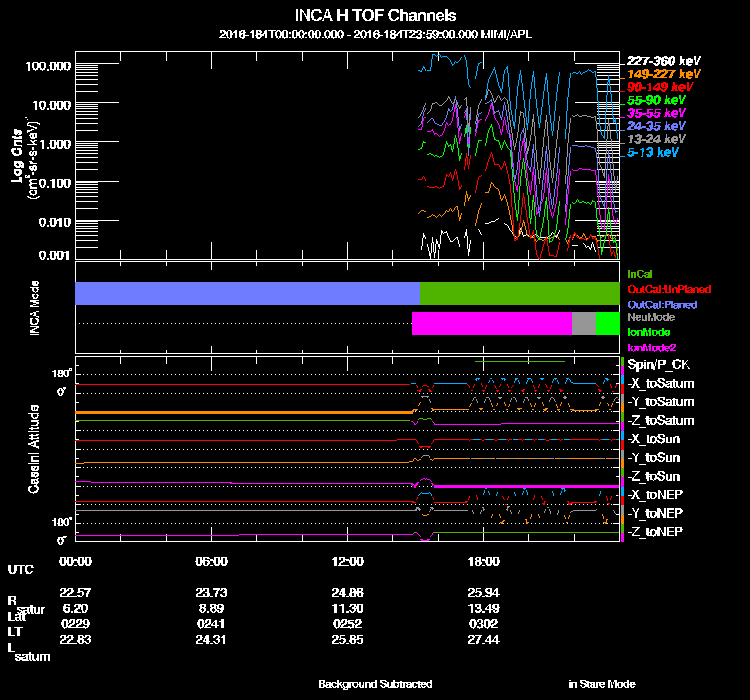Click the 'in Stare Mode' footer note
The width and height of the screenshot is (750, 700).
602,684
